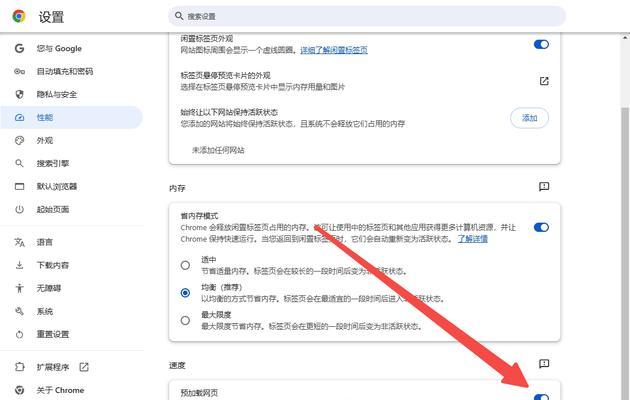Select the 适中 memory saving option
The height and width of the screenshot is (400, 630).
click(185, 265)
